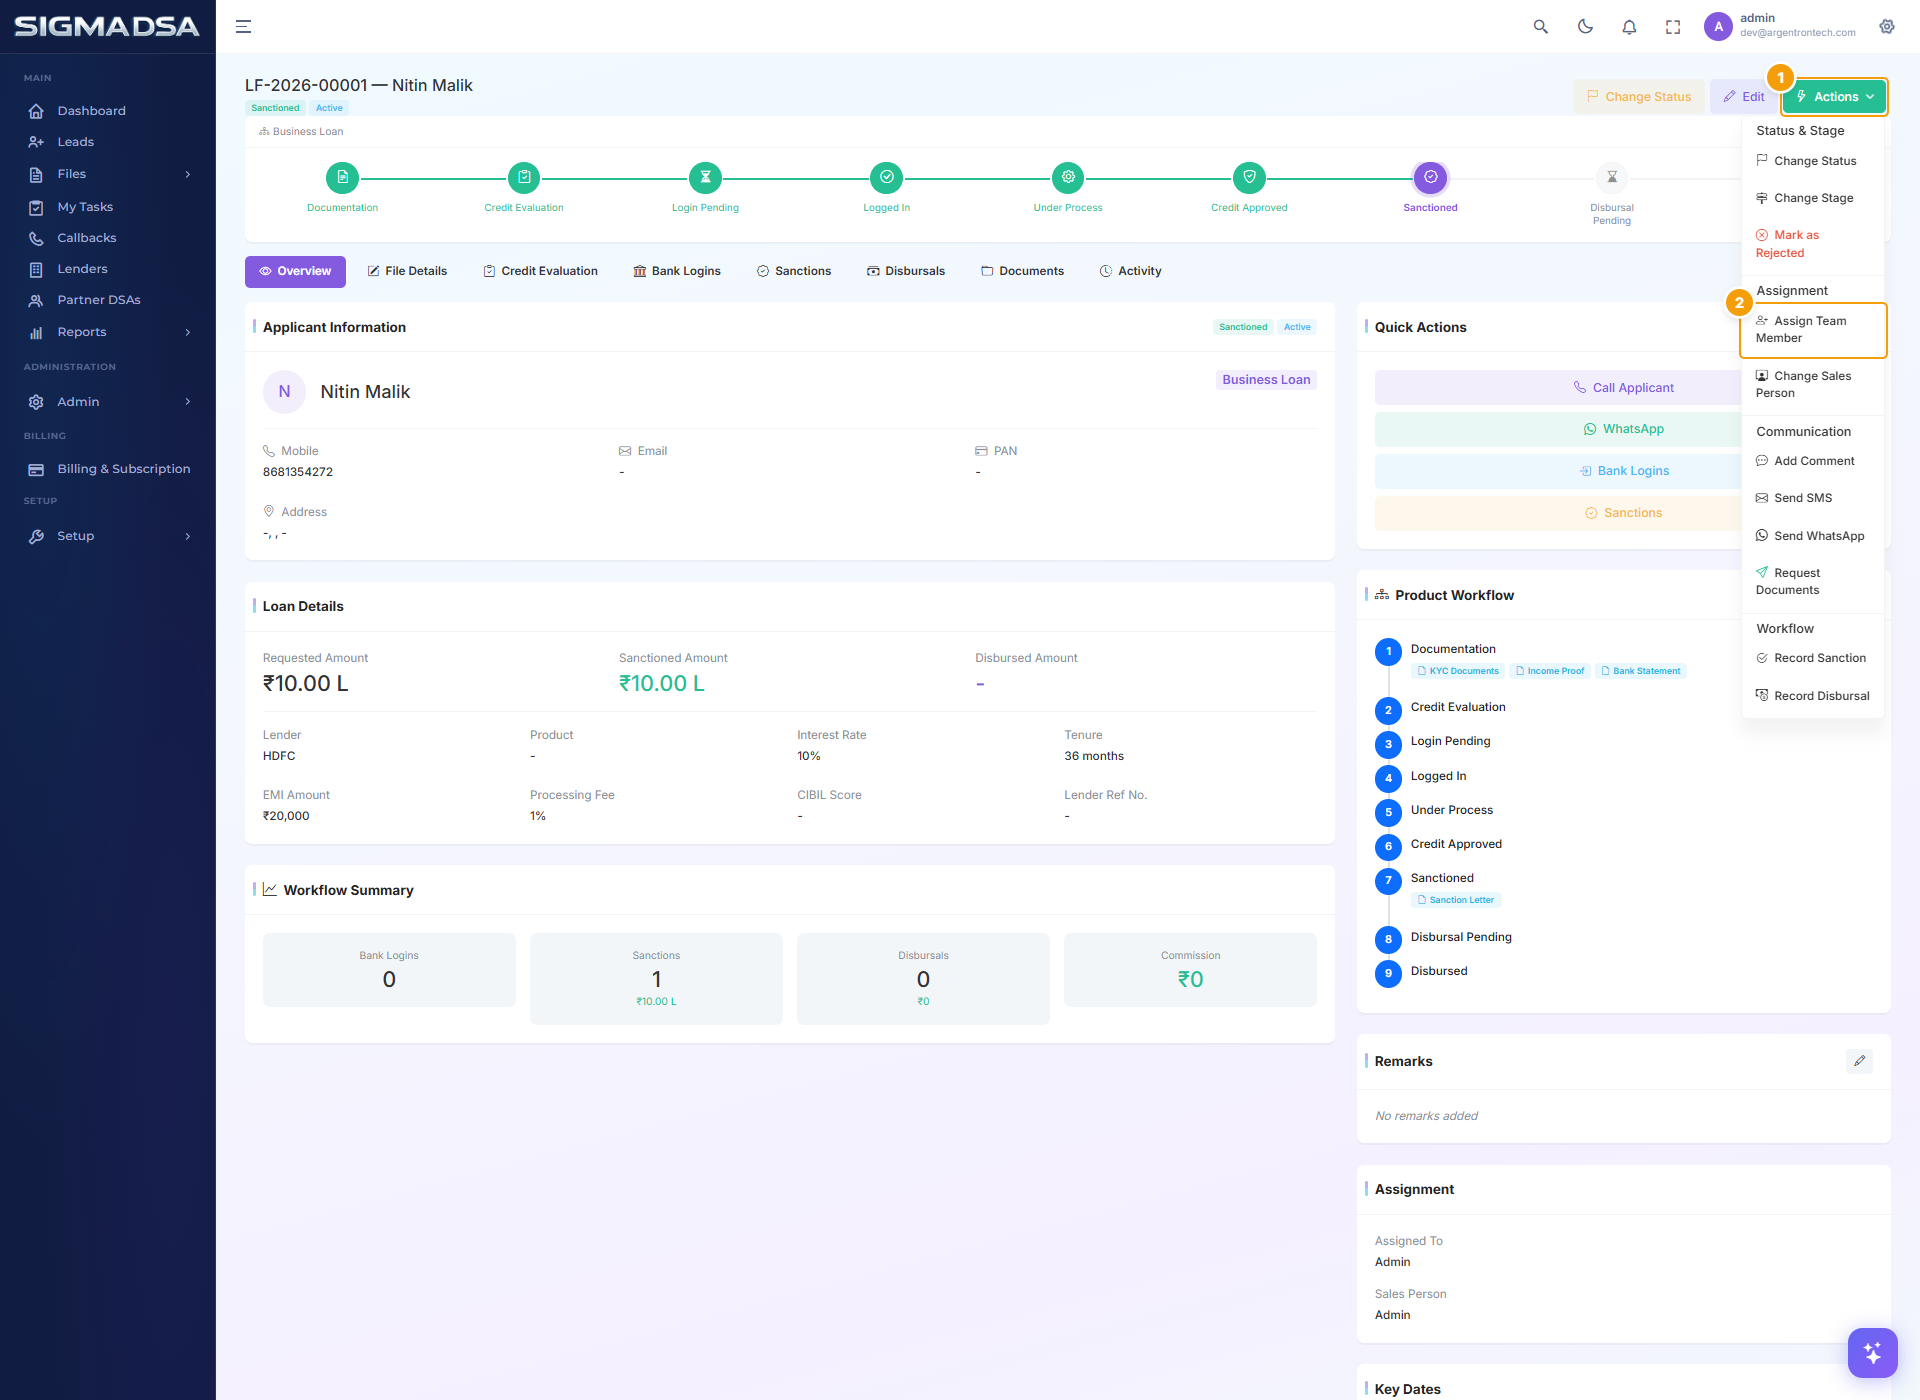Expand the Admin sidebar menu
The image size is (1920, 1400).
pyautogui.click(x=108, y=402)
